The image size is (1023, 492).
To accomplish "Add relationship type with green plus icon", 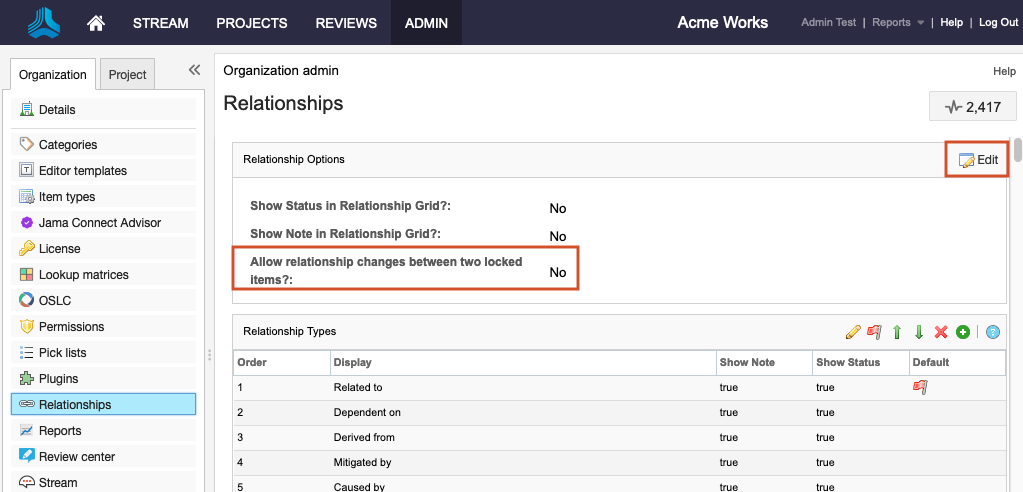I will (x=962, y=332).
